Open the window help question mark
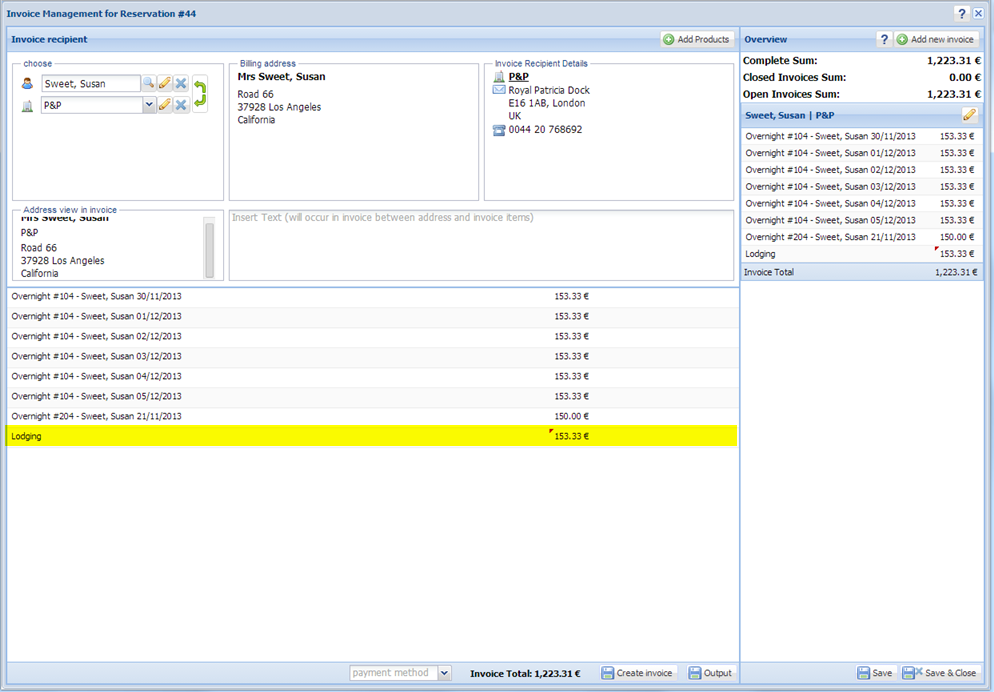Screen dimensions: 994x692 961,13
